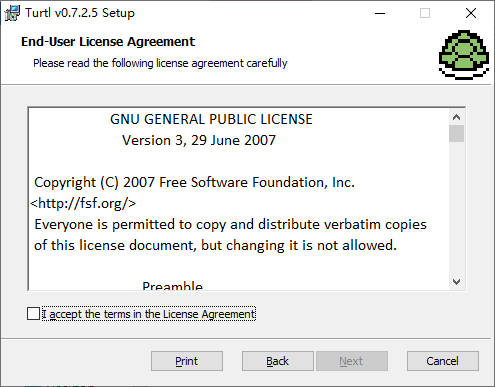Image resolution: width=495 pixels, height=387 pixels.
Task: Click the "End-User License Agreement" heading
Action: pos(108,42)
